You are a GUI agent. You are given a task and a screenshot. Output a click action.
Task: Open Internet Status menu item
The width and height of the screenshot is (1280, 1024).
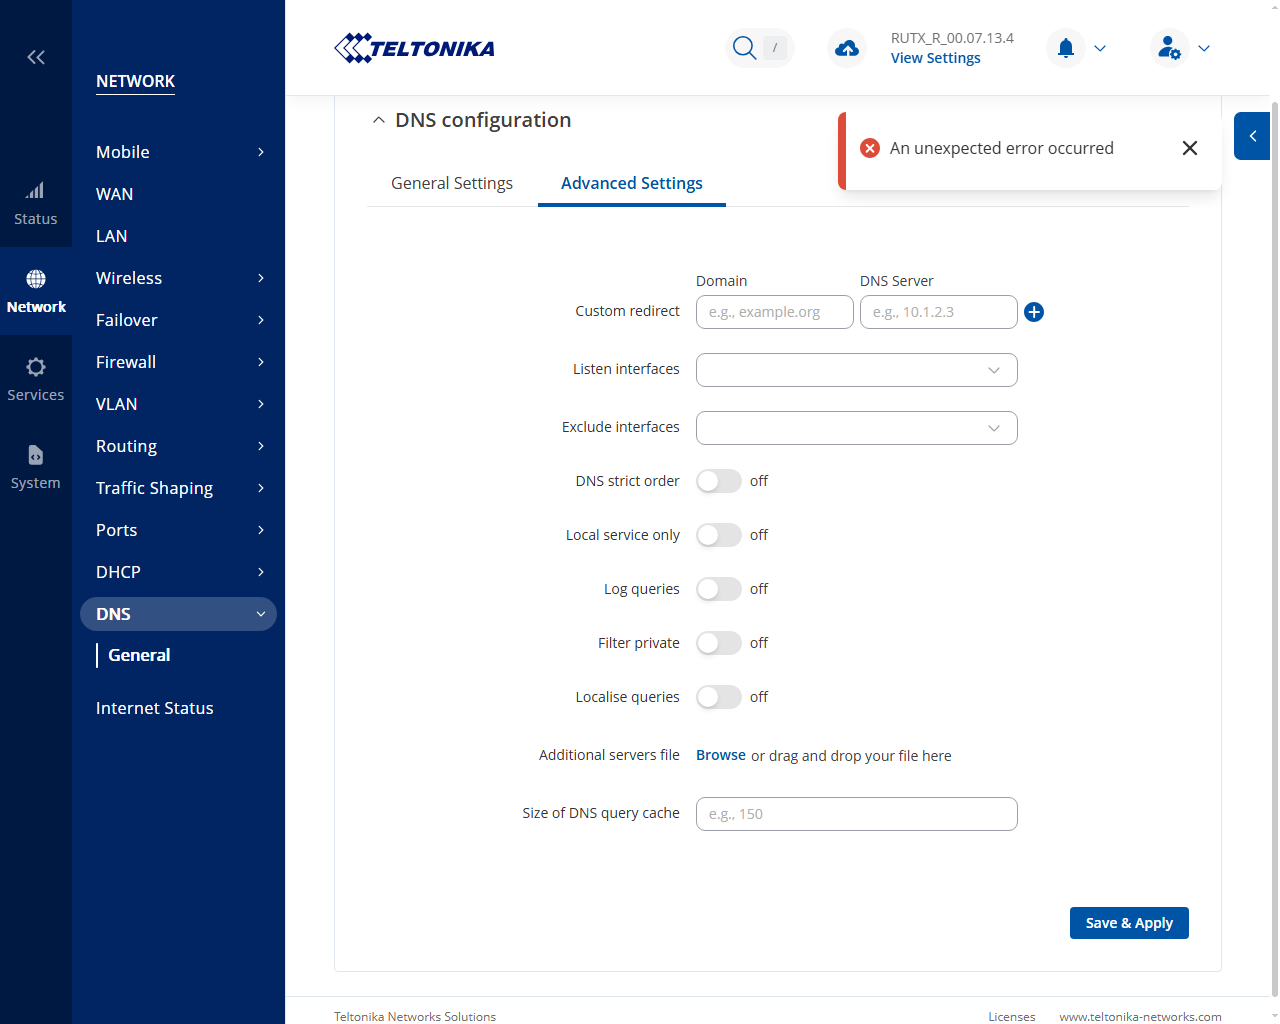pyautogui.click(x=155, y=708)
